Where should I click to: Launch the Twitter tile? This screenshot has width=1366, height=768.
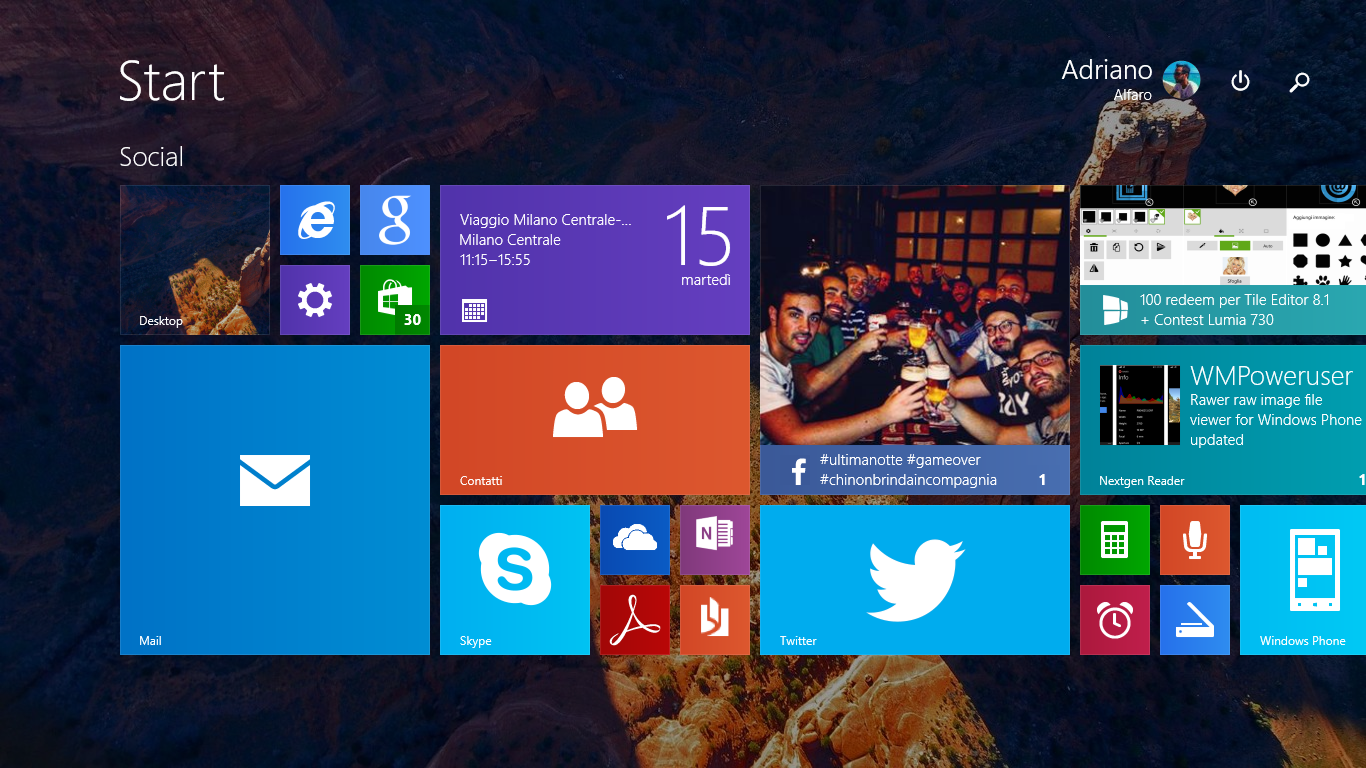(x=915, y=580)
